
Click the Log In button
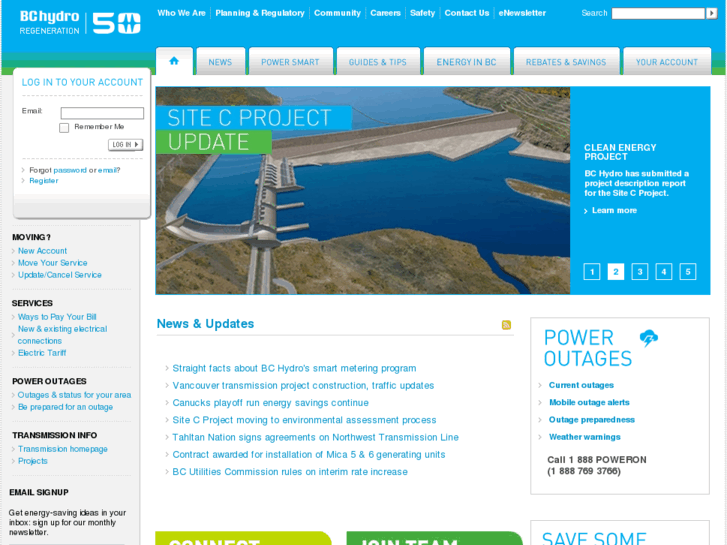click(126, 145)
